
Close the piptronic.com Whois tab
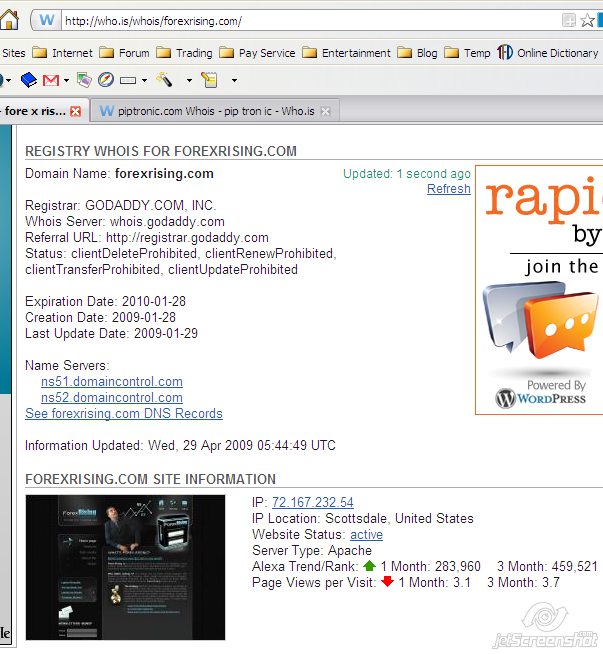326,111
